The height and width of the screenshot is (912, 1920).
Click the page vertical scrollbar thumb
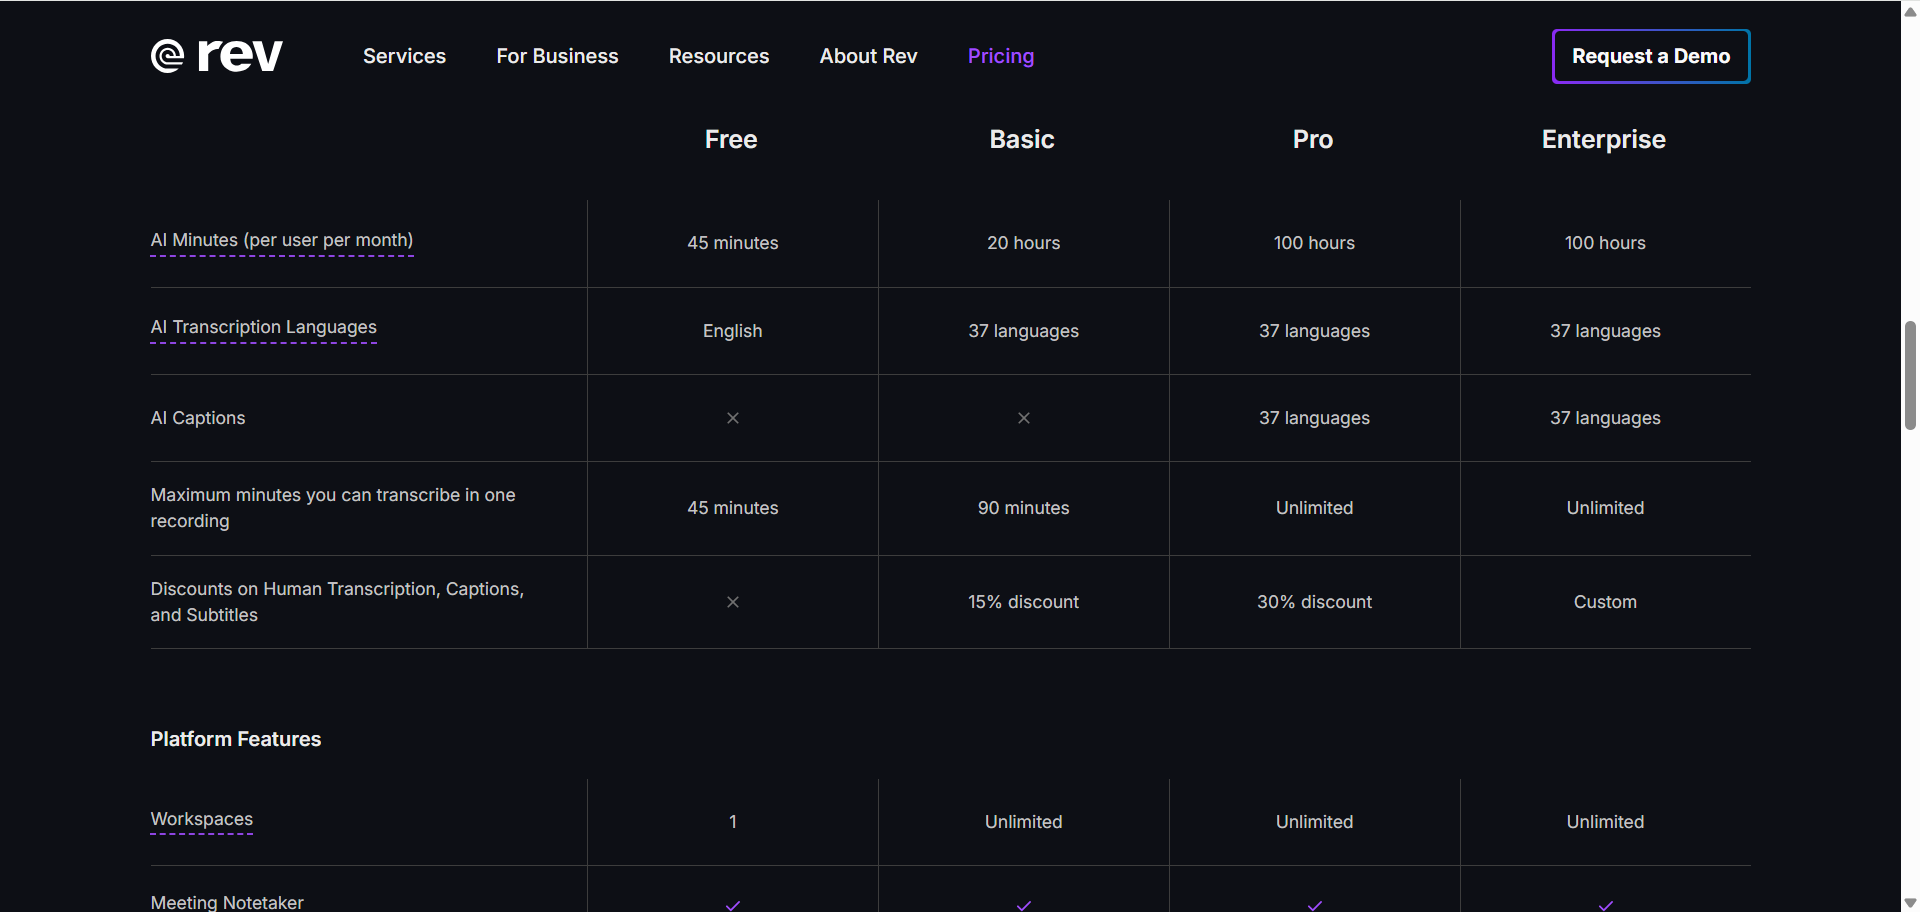1910,375
